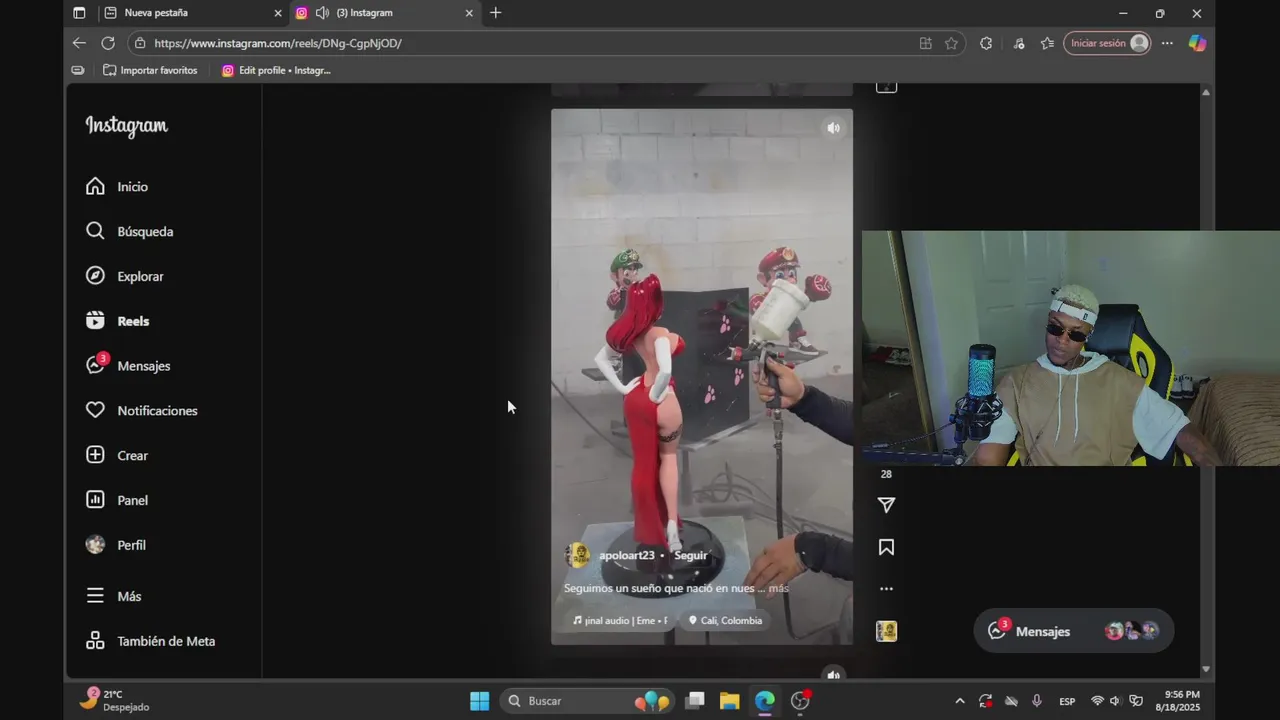This screenshot has height=720, width=1280.
Task: Click Seguir to follow apoloart23
Action: point(690,555)
